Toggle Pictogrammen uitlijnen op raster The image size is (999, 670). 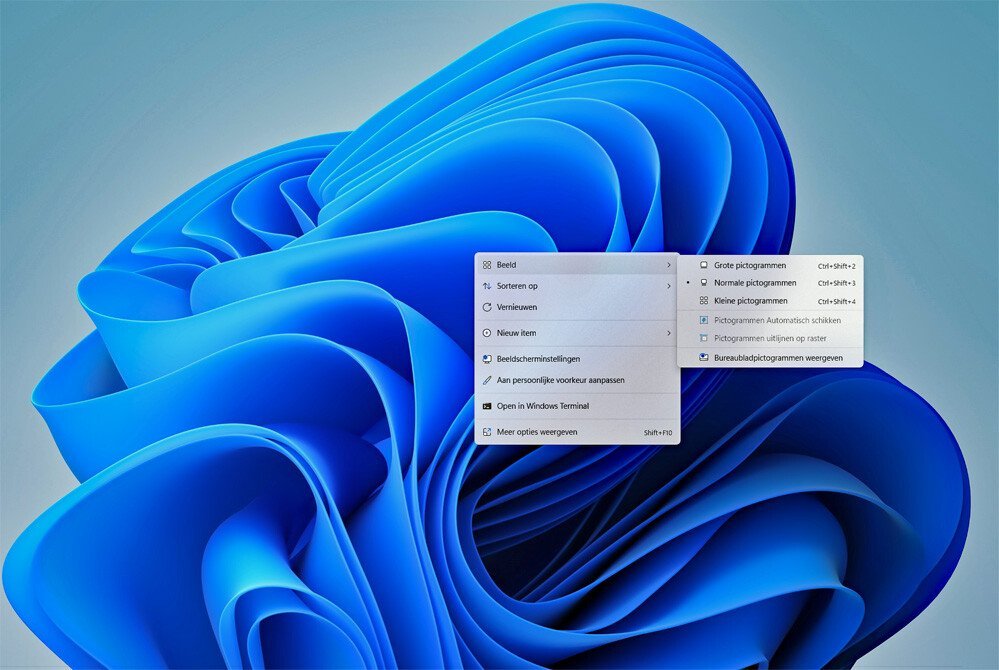click(770, 338)
